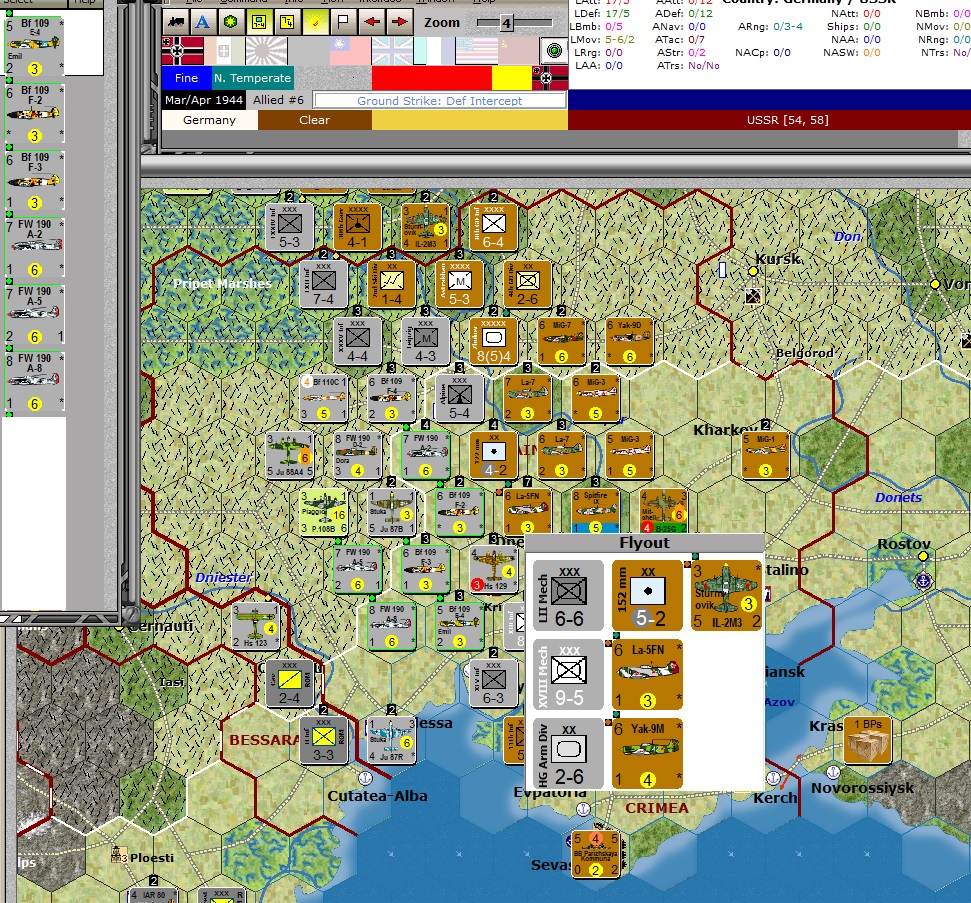Click the red left arrow toolbar button

pyautogui.click(x=372, y=22)
